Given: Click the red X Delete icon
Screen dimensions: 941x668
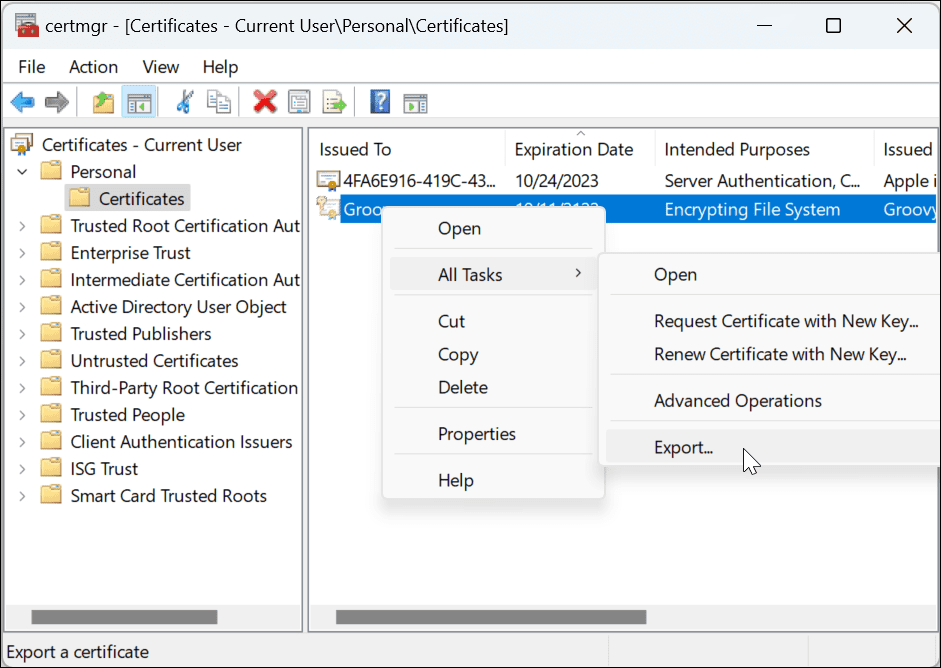Looking at the screenshot, I should (265, 102).
